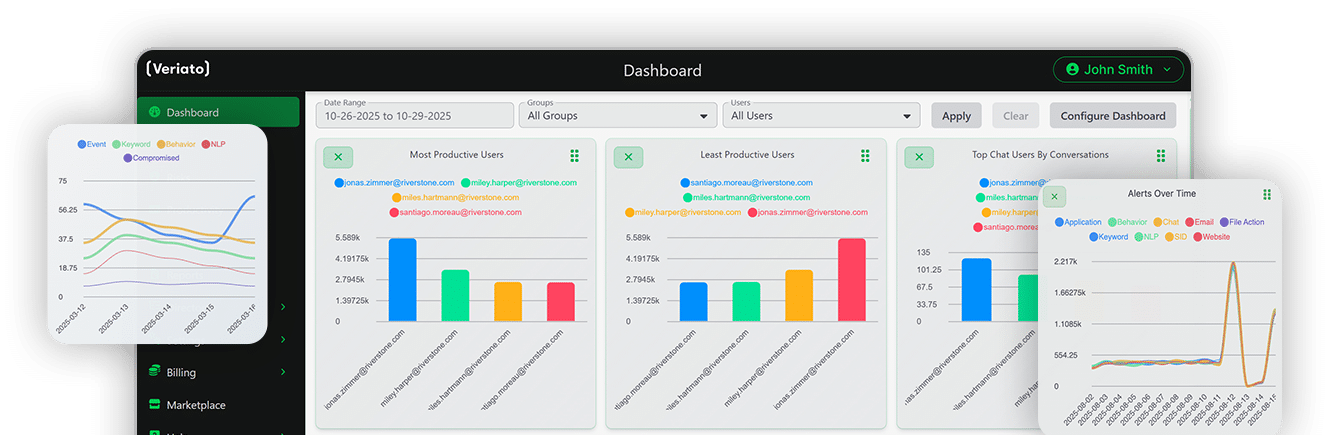Click the John Smith avatar icon
Screen dimensions: 1330x435
[x=1072, y=69]
